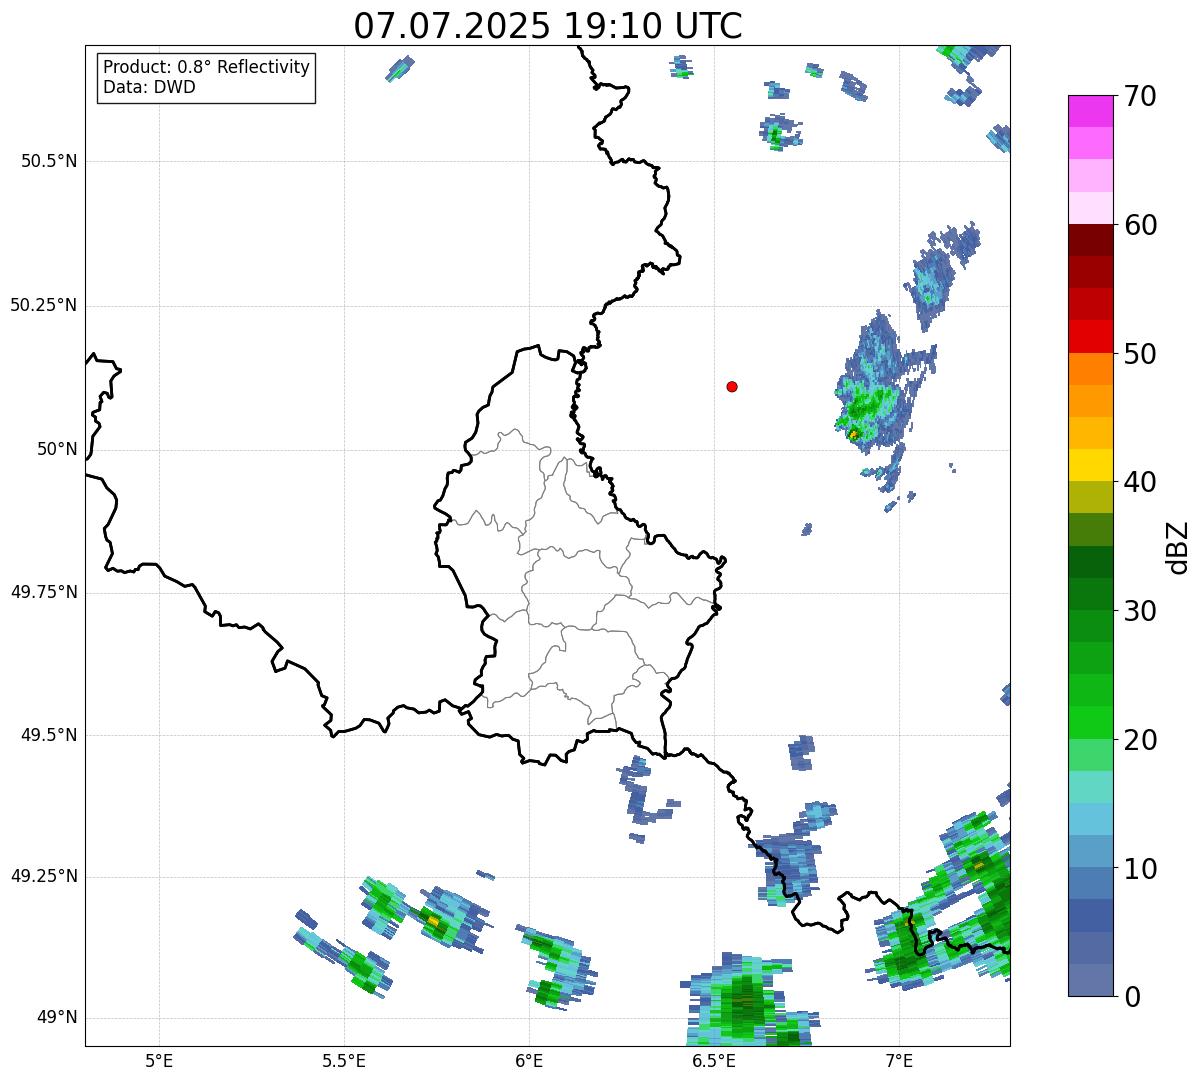Screen dimensions: 1202x1081
Task: Pick the yellow colorbar swatch above 40
Action: pyautogui.click(x=1091, y=466)
